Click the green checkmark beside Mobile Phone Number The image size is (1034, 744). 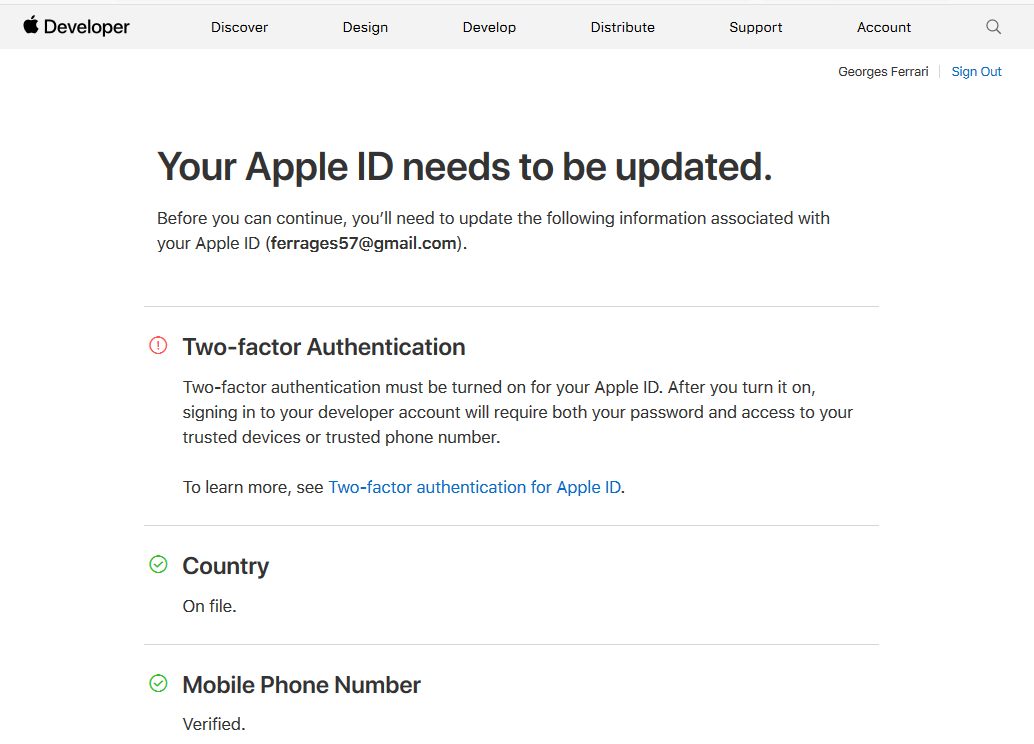pos(158,683)
